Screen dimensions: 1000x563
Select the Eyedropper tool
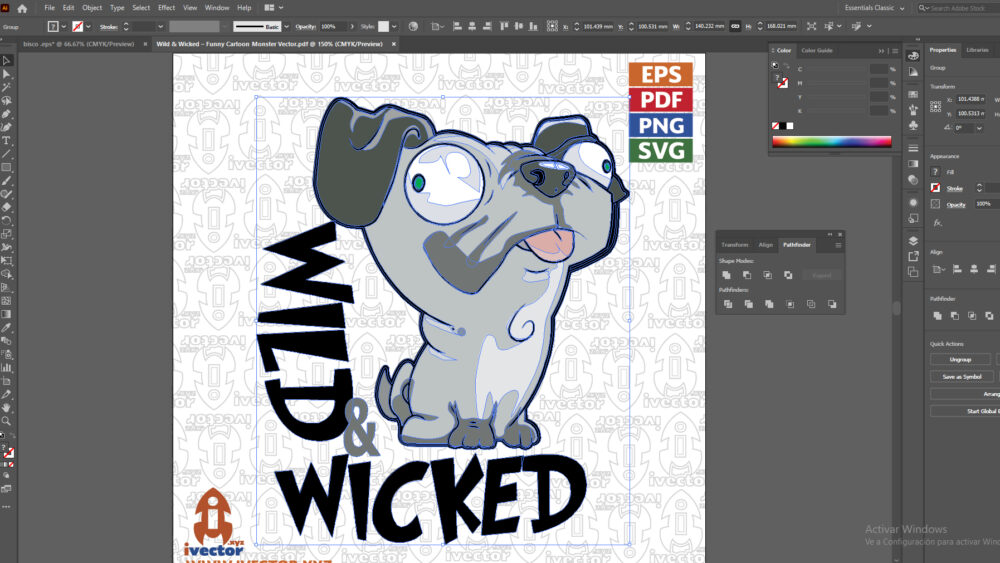pos(6,327)
